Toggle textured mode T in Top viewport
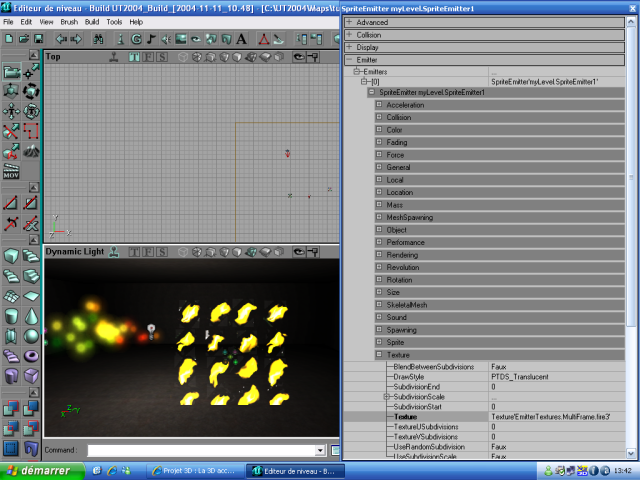Viewport: 640px width, 480px height. 134,57
